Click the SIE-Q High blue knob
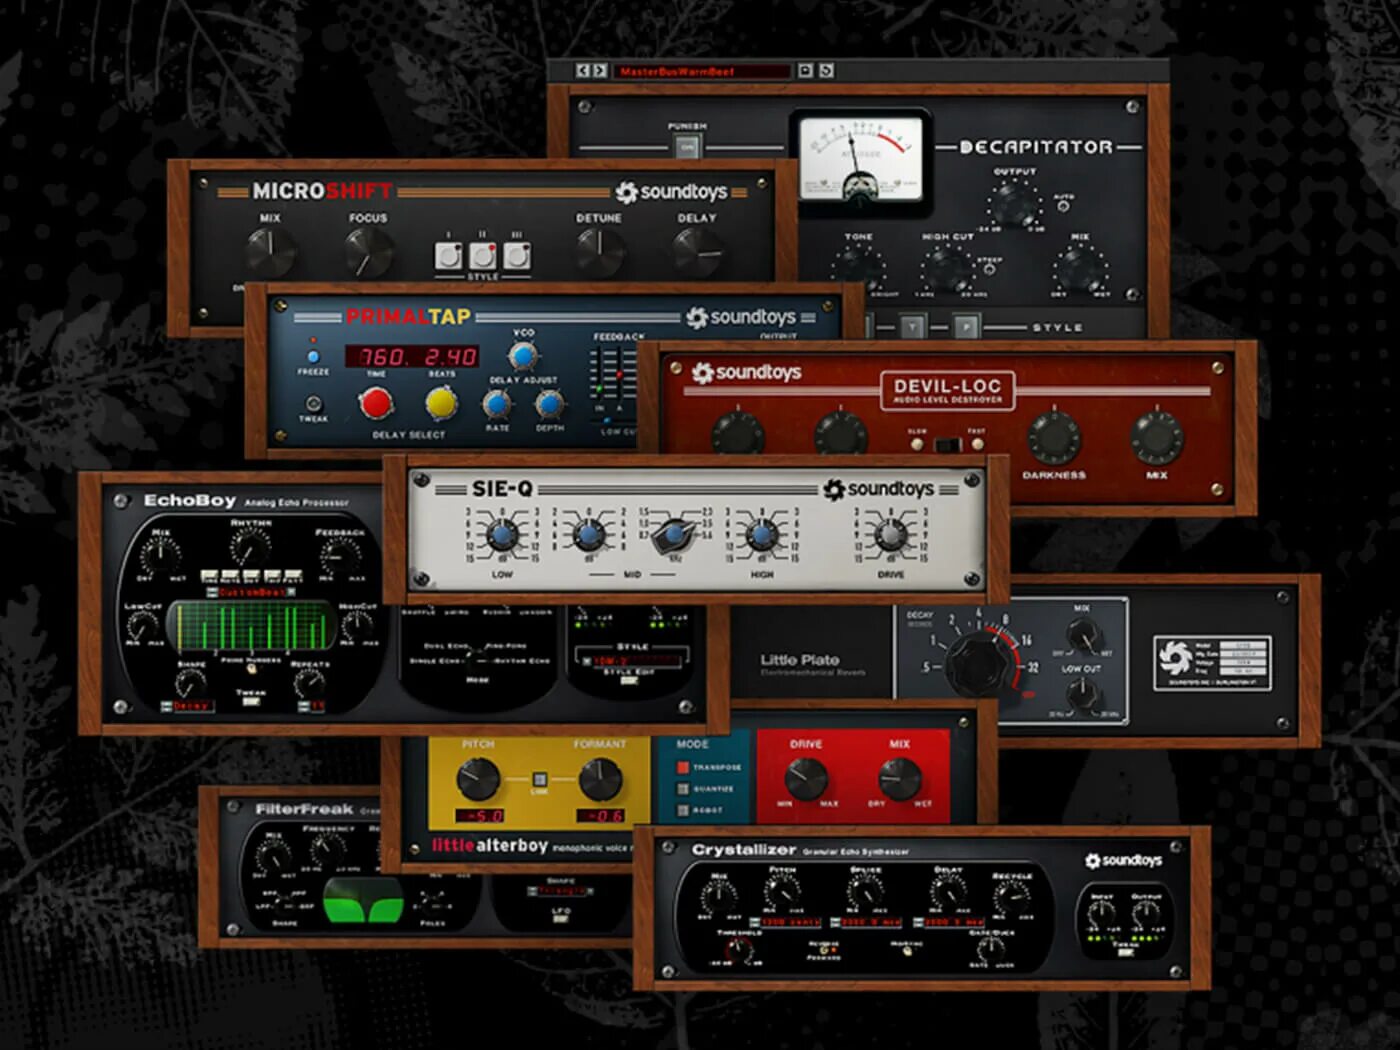The height and width of the screenshot is (1050, 1400). coord(762,537)
